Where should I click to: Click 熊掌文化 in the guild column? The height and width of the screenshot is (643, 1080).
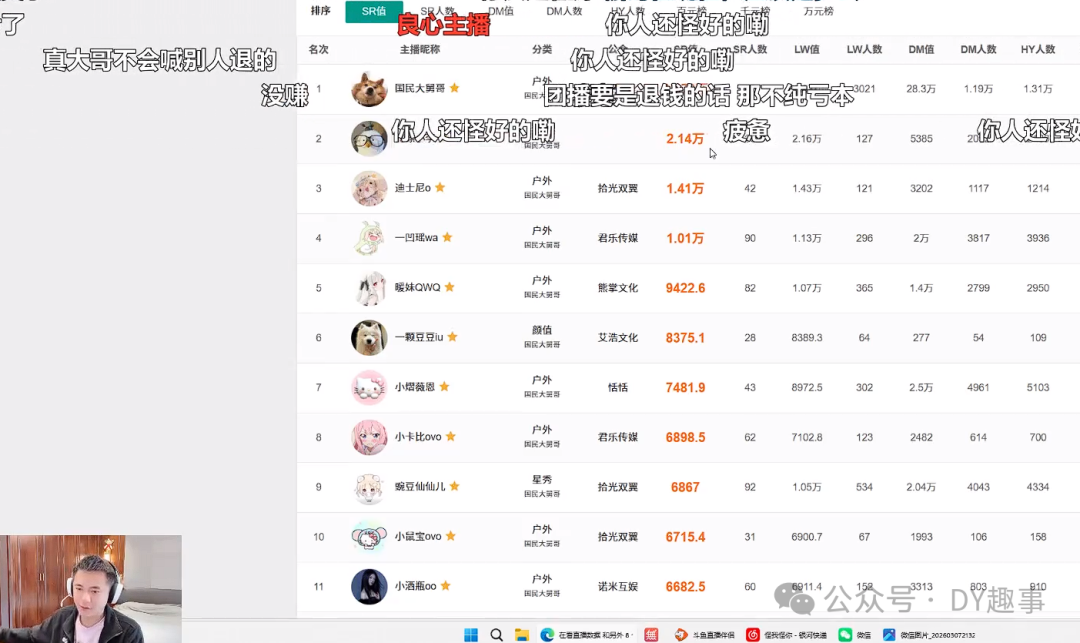pyautogui.click(x=618, y=288)
